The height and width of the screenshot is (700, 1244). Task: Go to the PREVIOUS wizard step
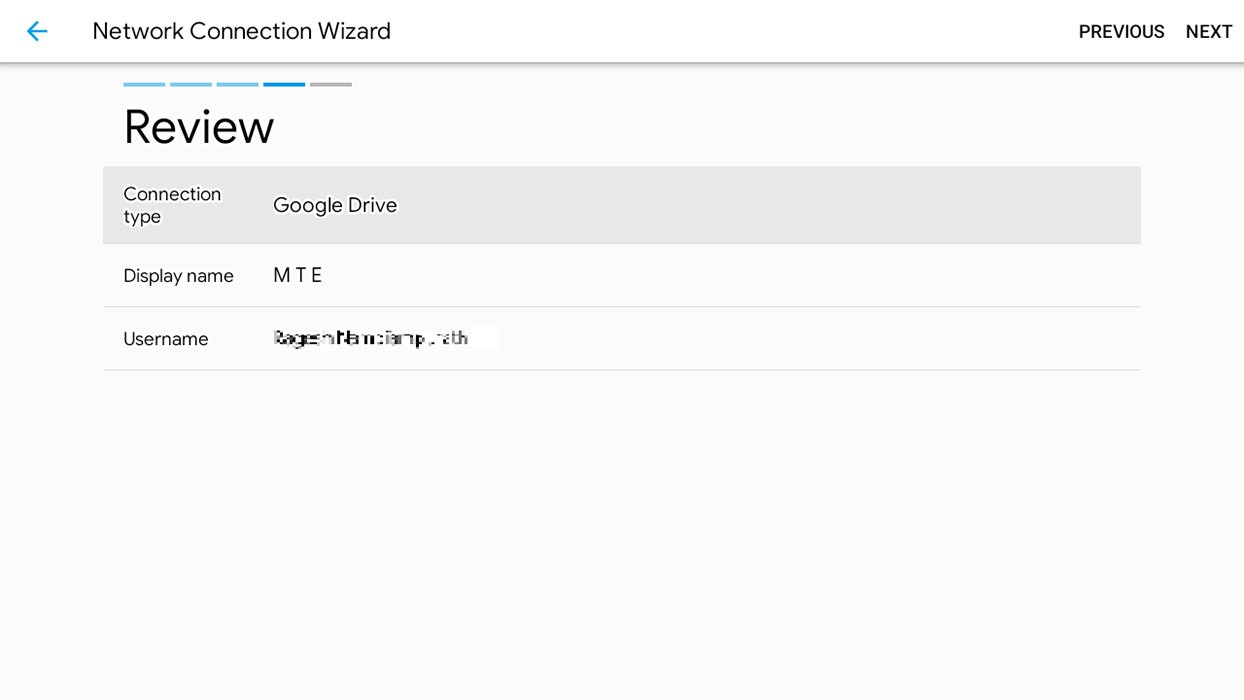[1121, 32]
